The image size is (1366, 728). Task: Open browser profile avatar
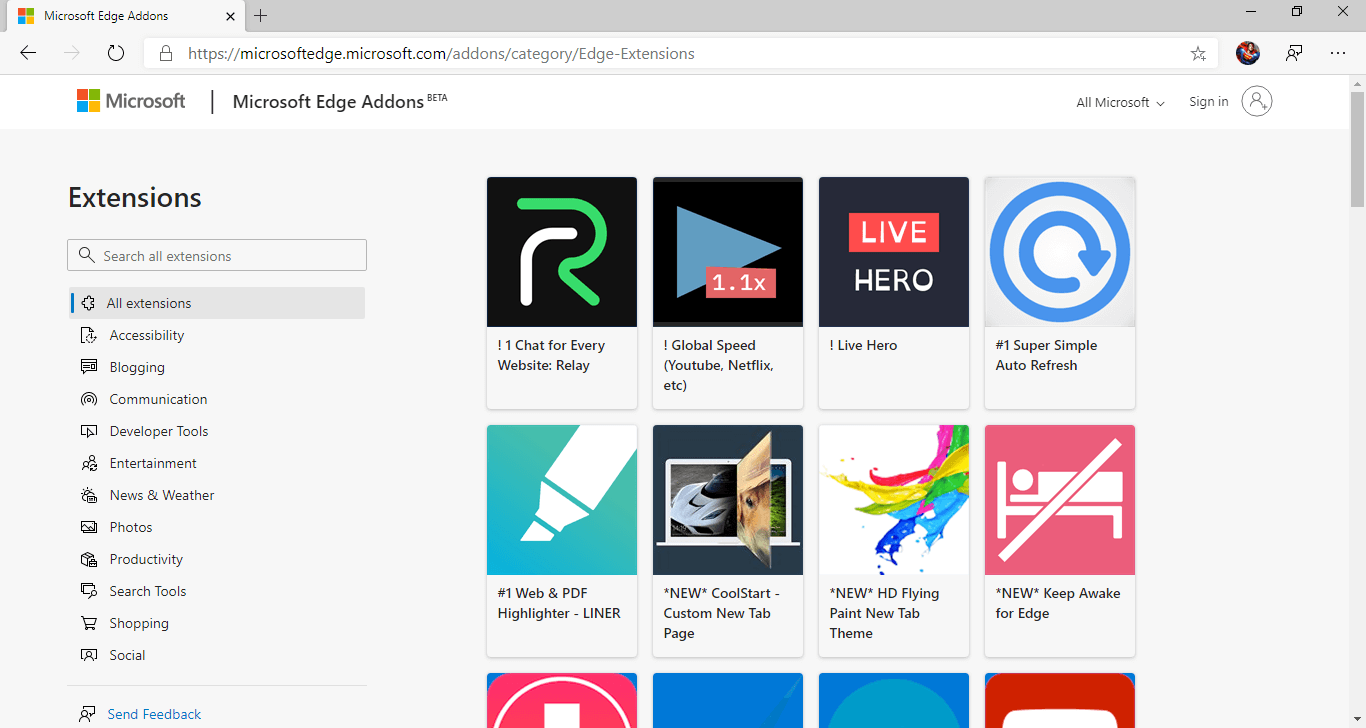point(1248,53)
